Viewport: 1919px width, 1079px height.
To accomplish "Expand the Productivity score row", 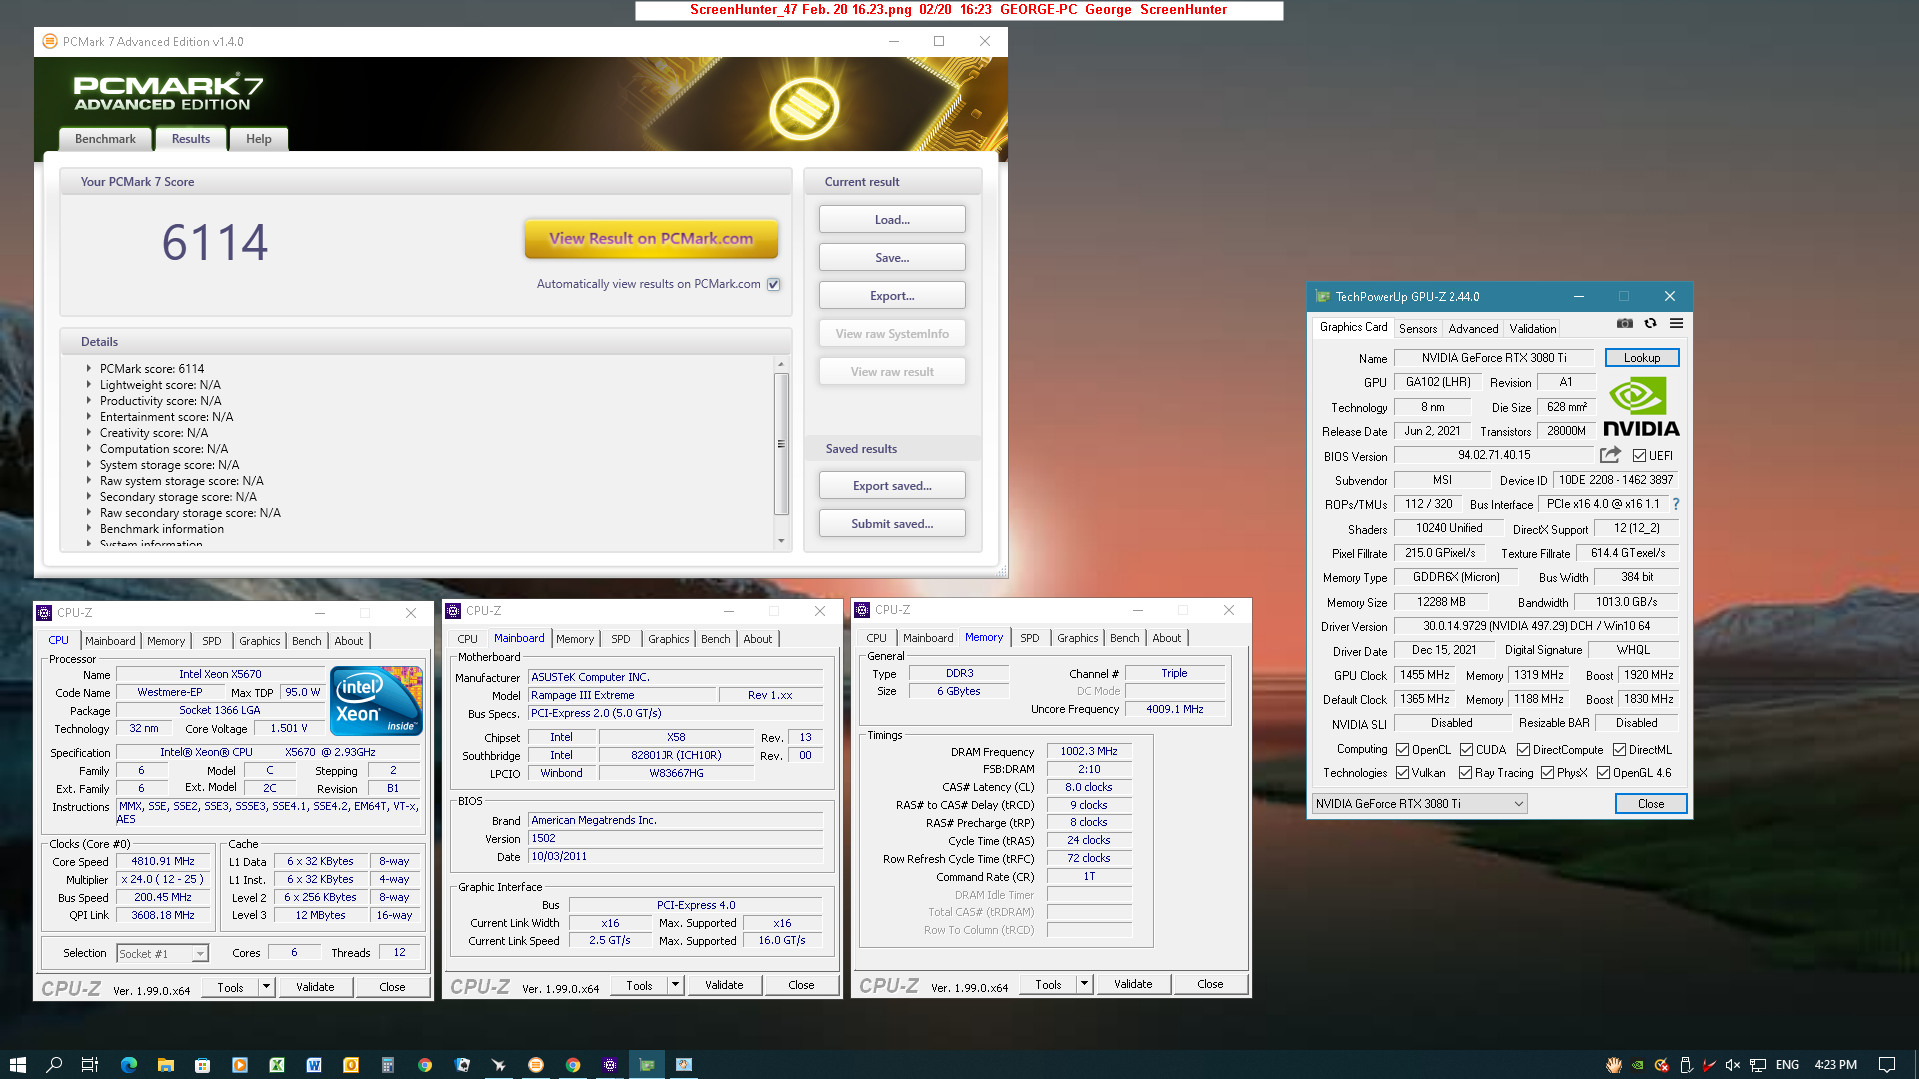I will coord(88,400).
